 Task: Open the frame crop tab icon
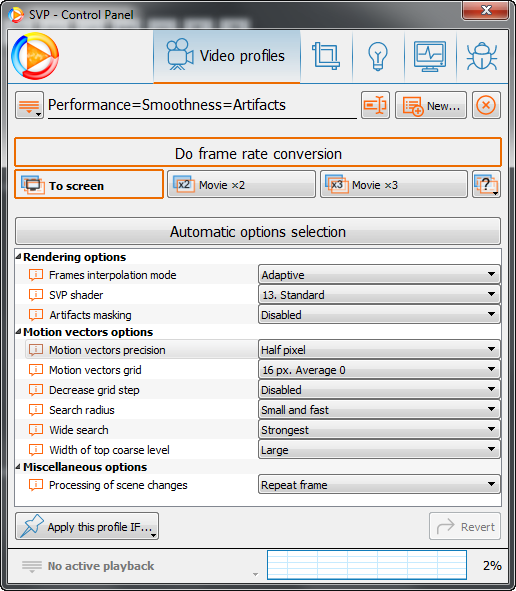(x=326, y=56)
